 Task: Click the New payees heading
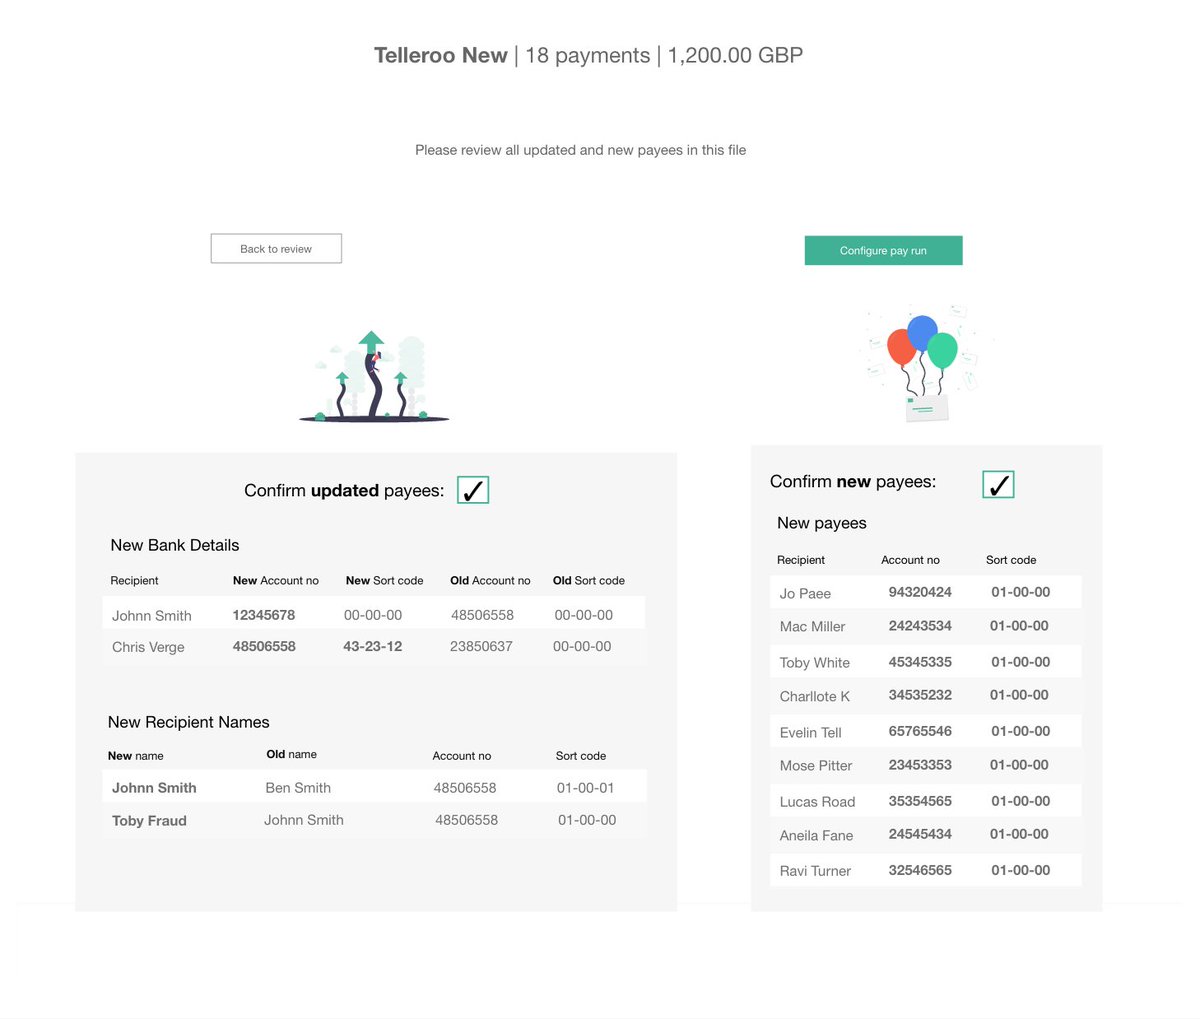[x=822, y=523]
